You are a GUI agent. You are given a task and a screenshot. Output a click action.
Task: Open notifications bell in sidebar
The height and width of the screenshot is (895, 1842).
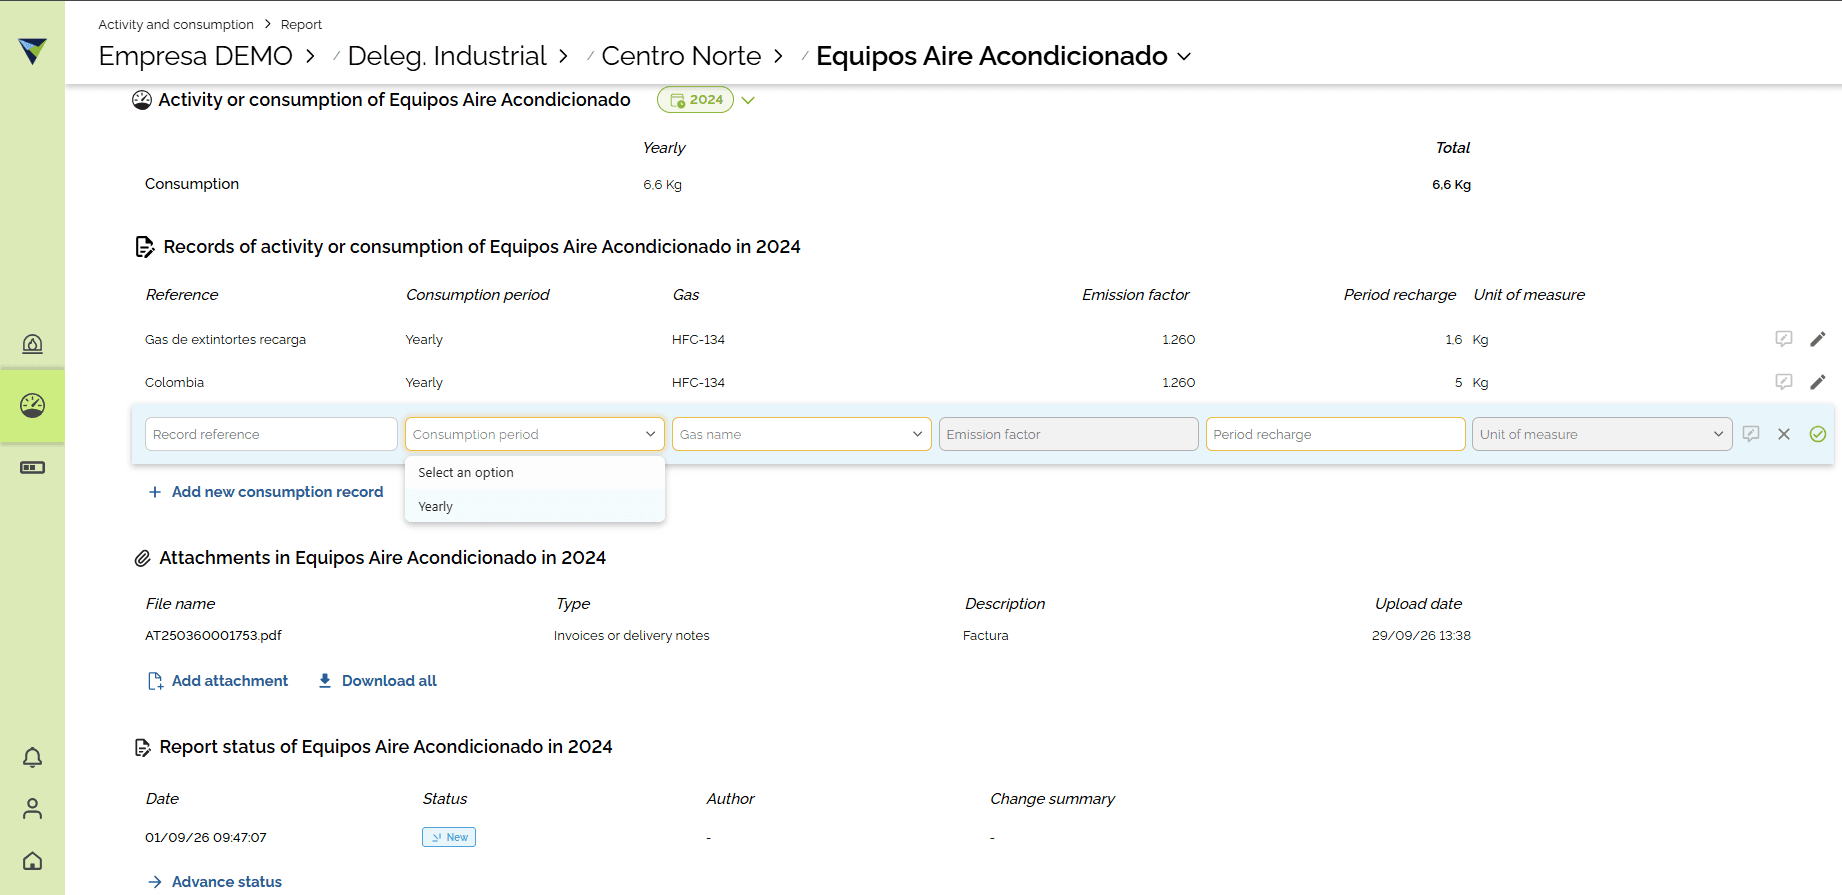point(32,757)
